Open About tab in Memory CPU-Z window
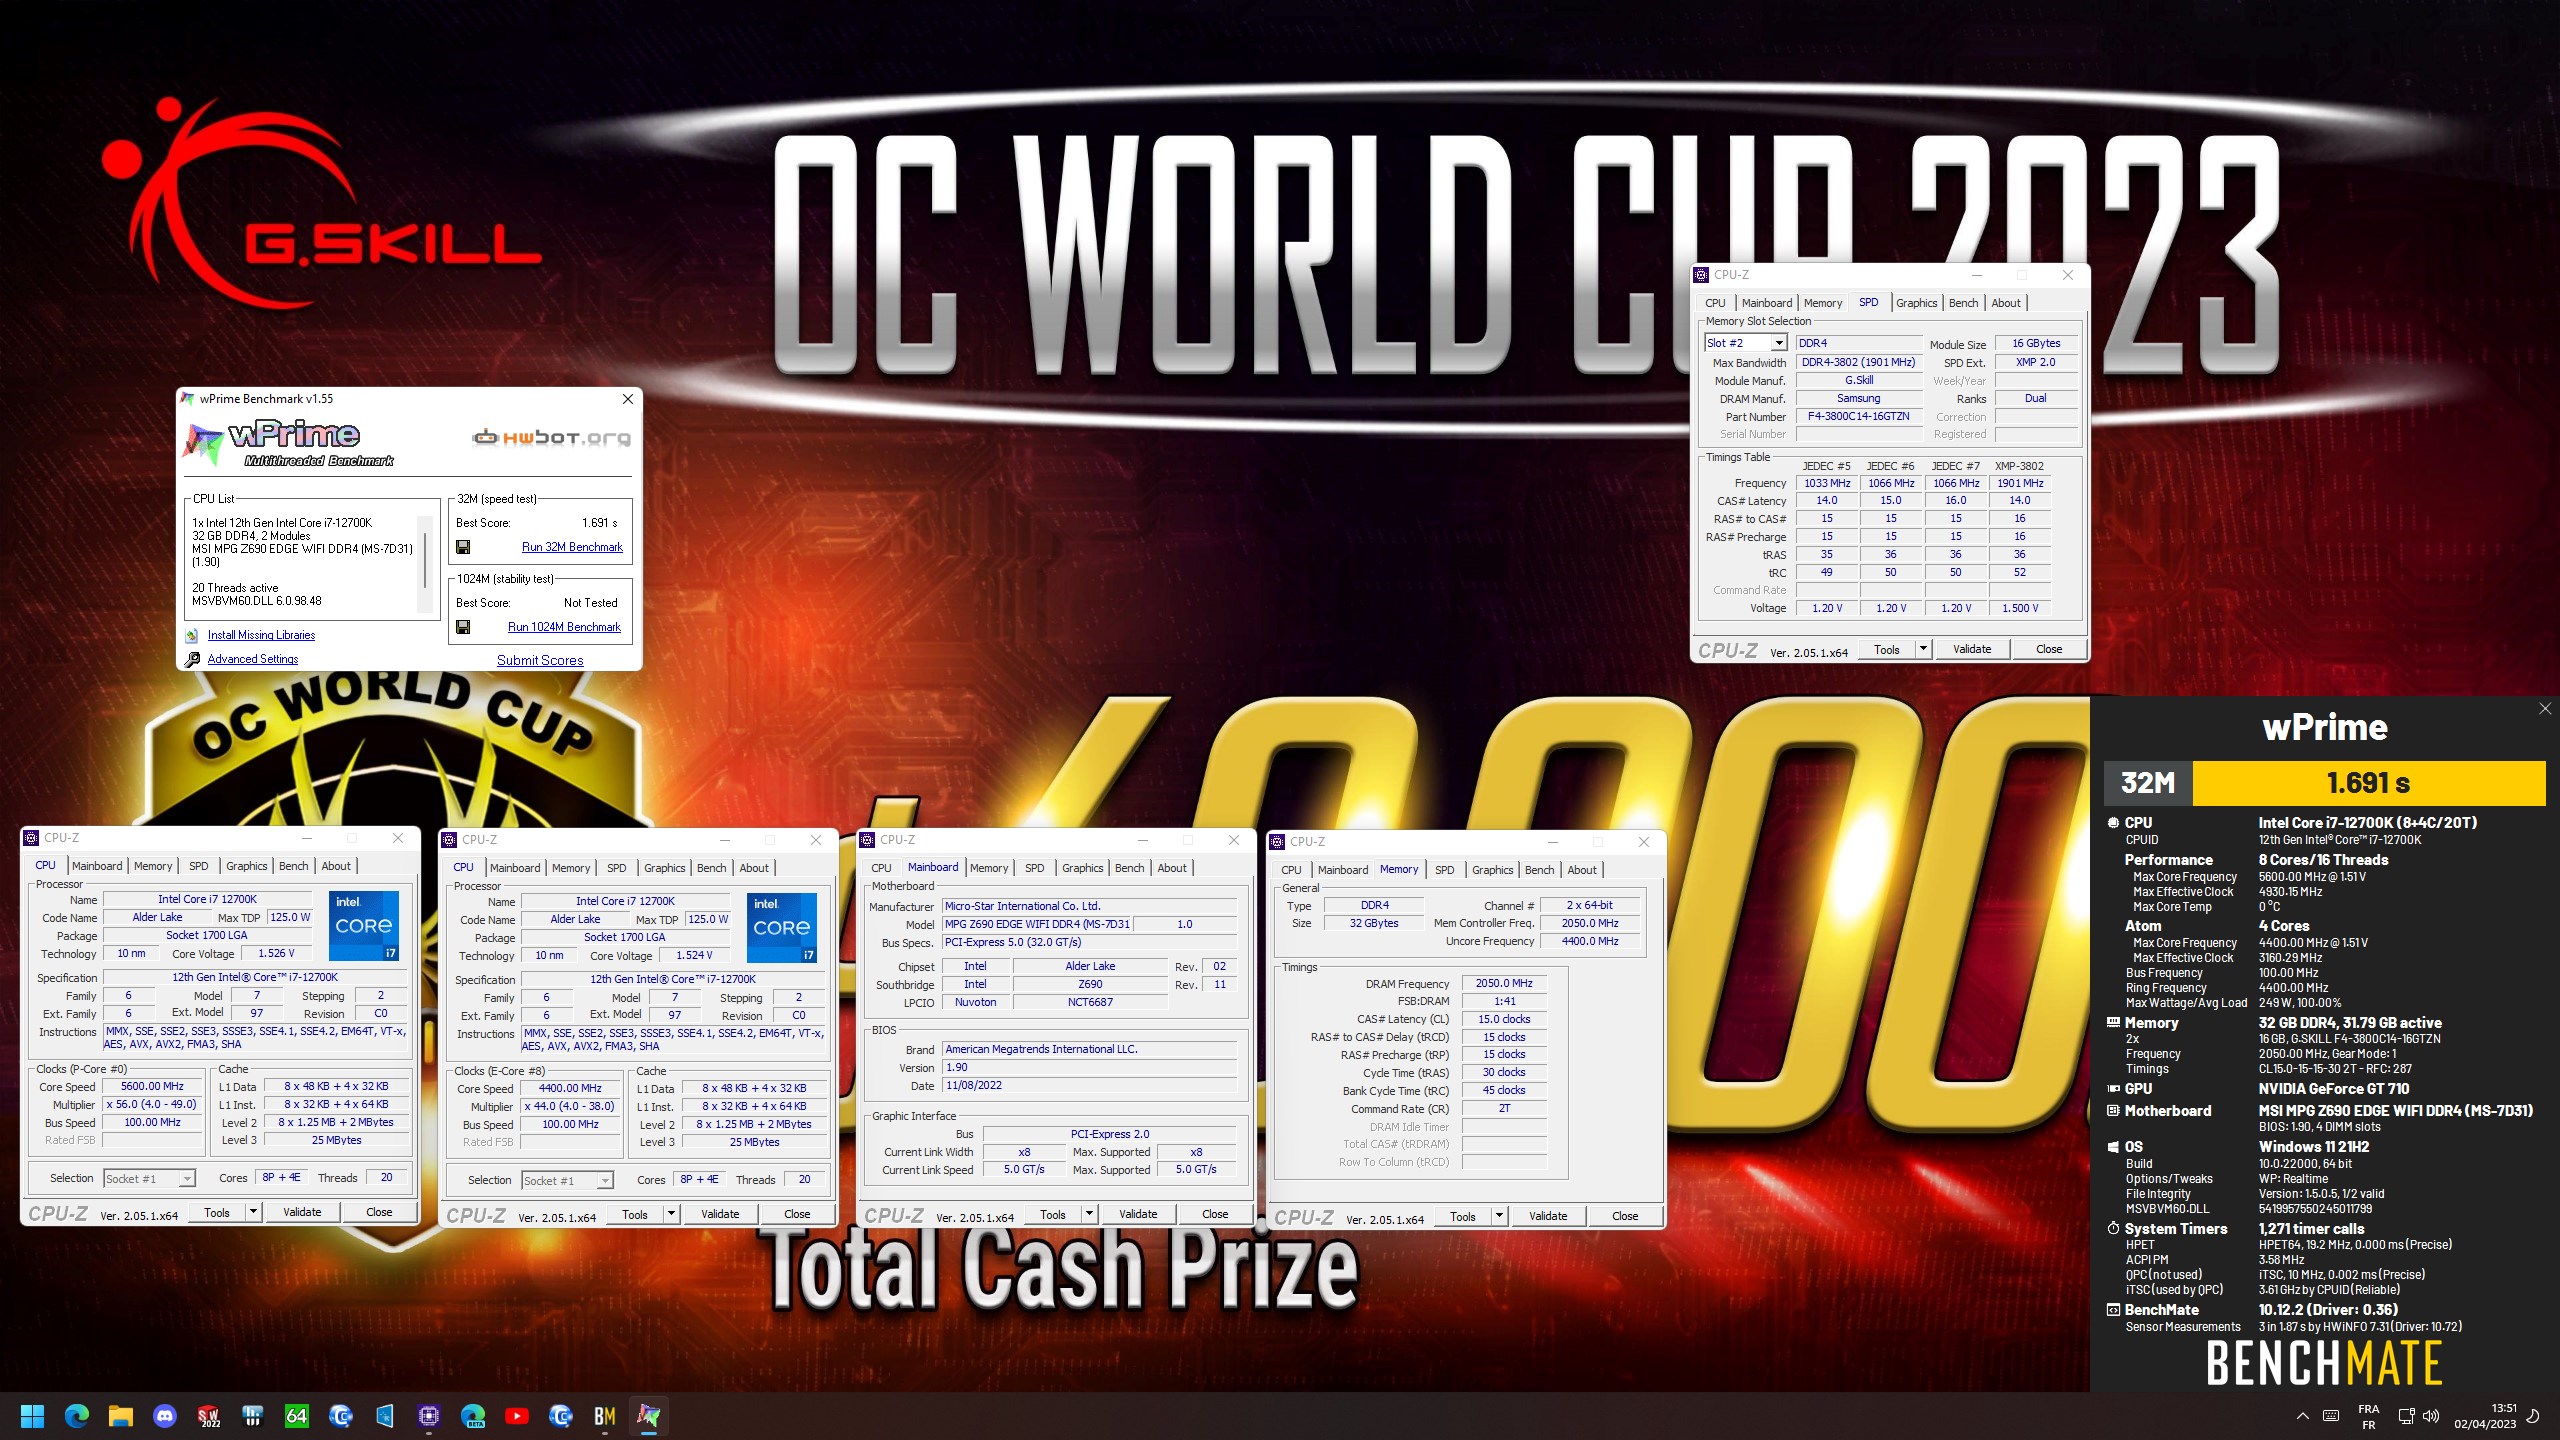Screen dimensions: 2560x1440 pyautogui.click(x=1581, y=870)
